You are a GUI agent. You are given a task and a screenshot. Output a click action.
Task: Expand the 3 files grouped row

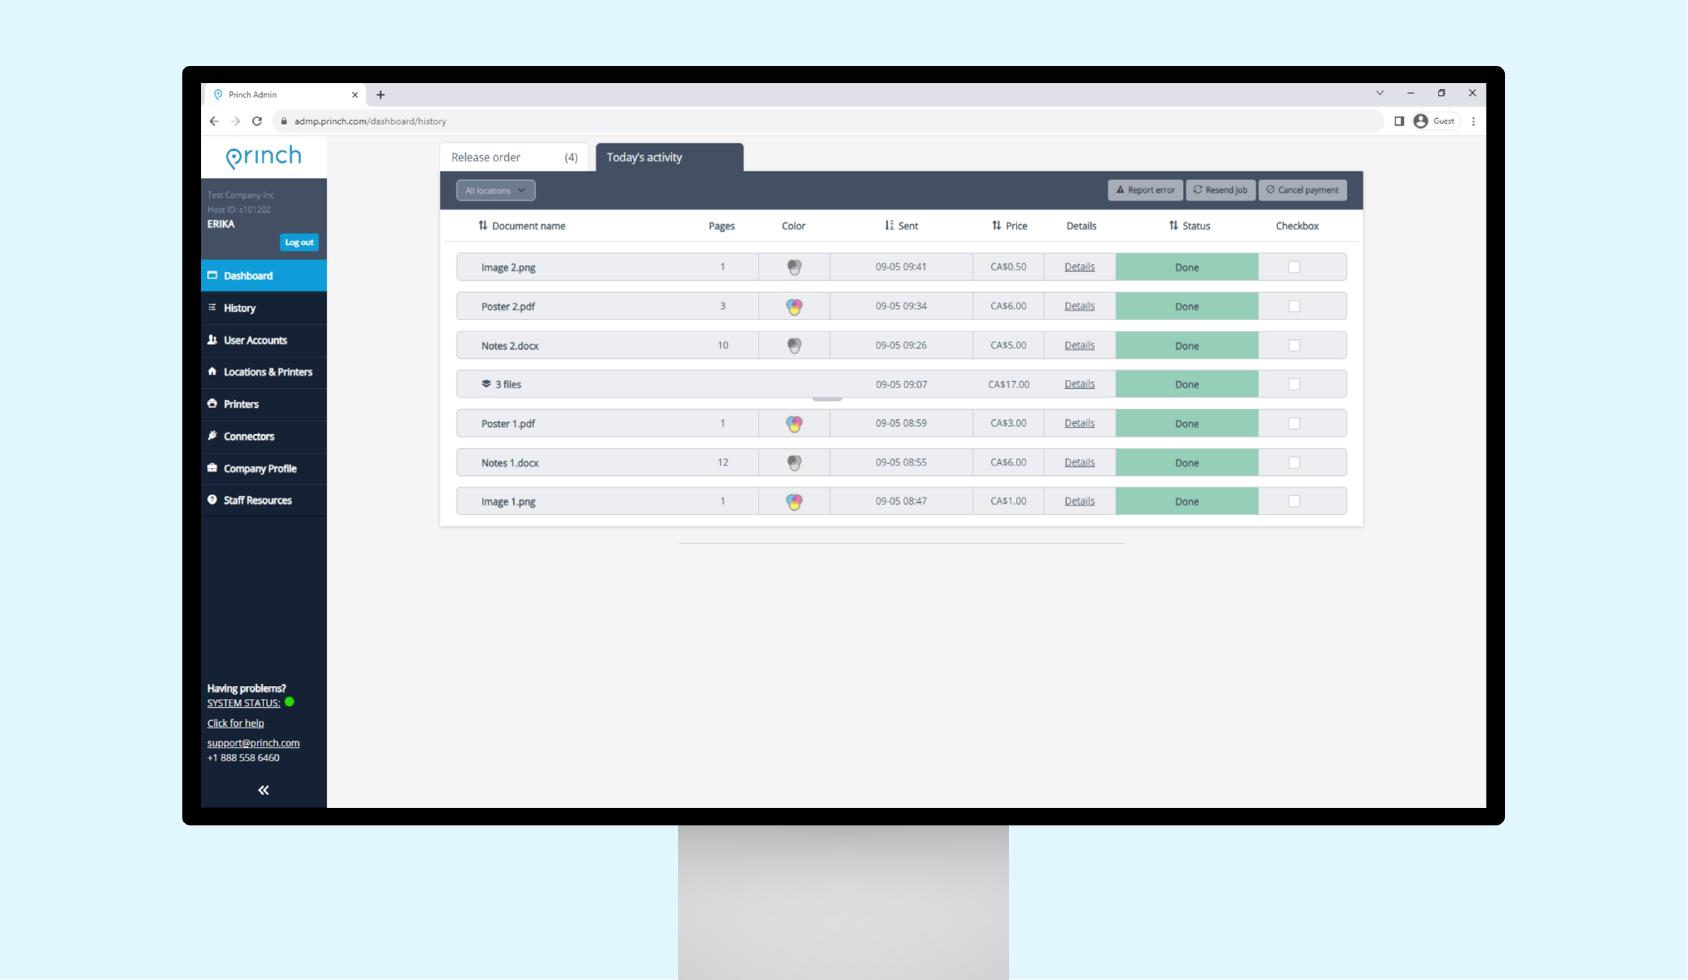tap(486, 384)
